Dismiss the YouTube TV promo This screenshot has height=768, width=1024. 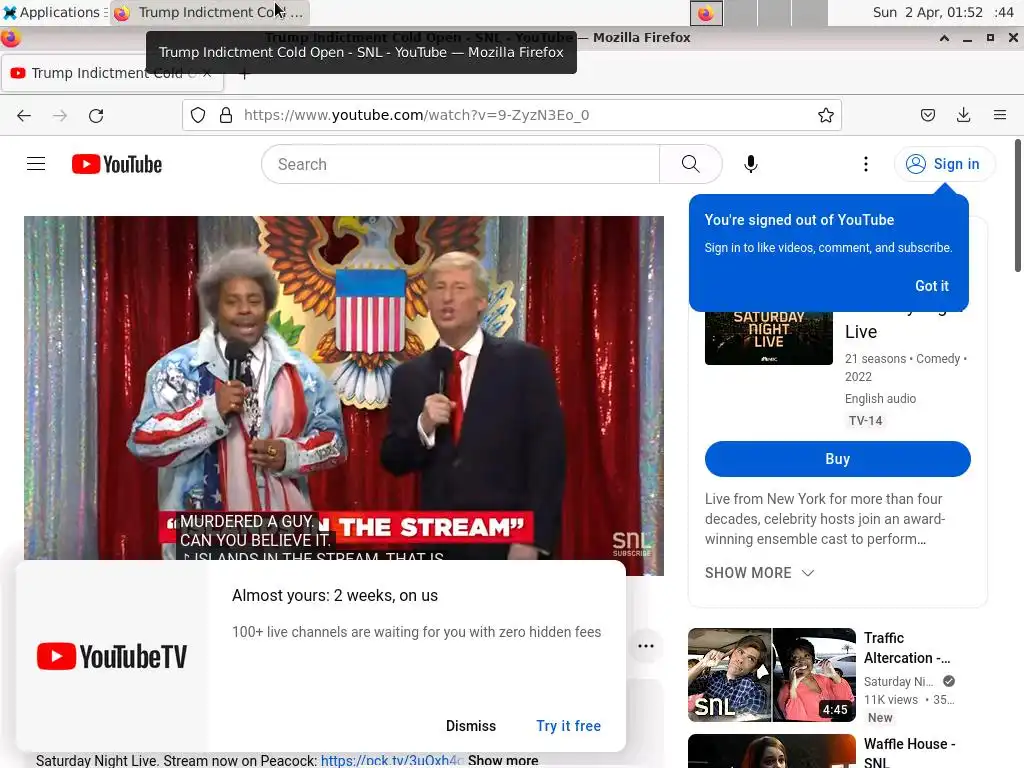tap(471, 726)
